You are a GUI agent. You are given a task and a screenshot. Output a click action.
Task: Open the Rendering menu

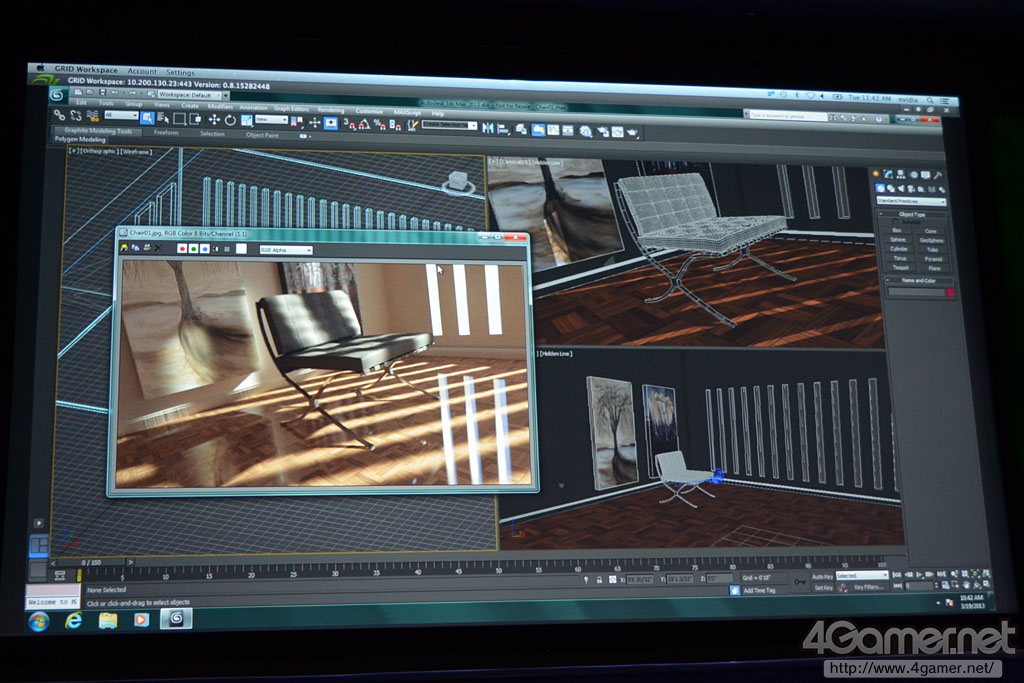(331, 110)
